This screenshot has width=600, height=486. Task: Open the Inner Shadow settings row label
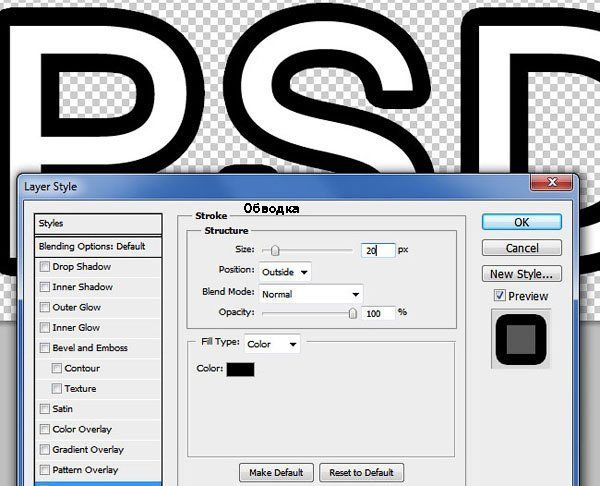coord(82,287)
